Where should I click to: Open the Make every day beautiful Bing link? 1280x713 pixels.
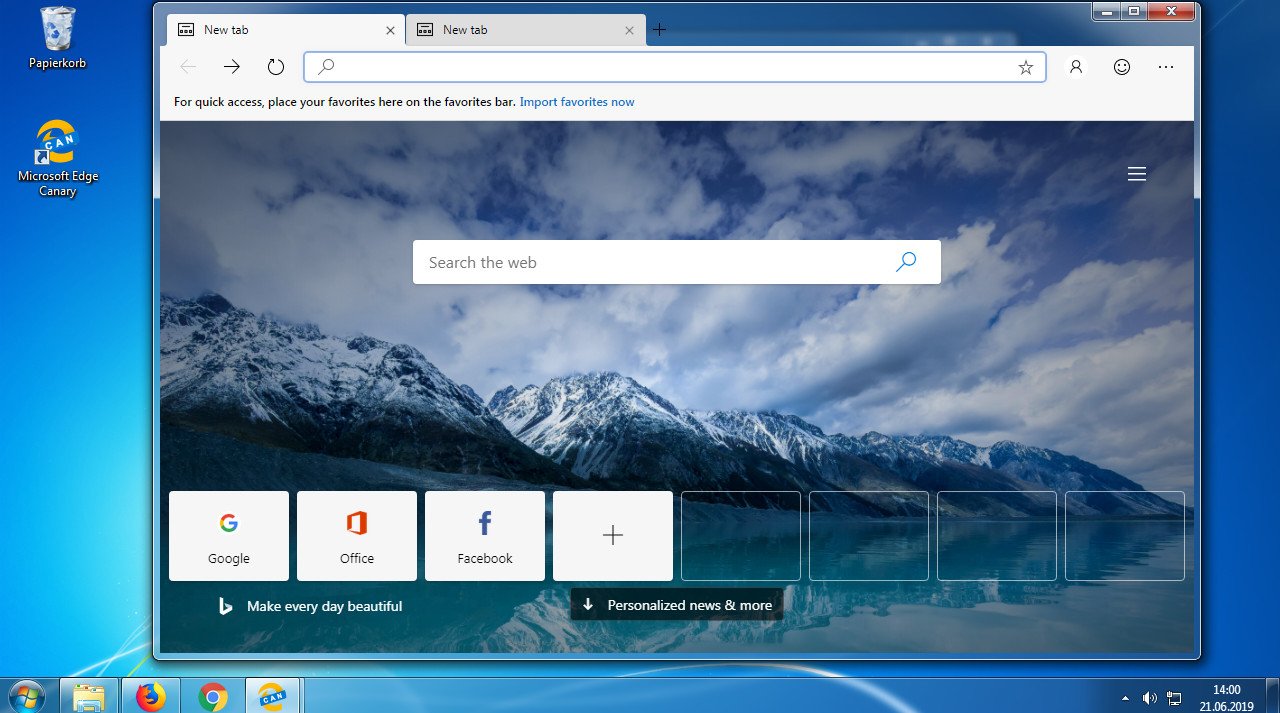tap(323, 605)
